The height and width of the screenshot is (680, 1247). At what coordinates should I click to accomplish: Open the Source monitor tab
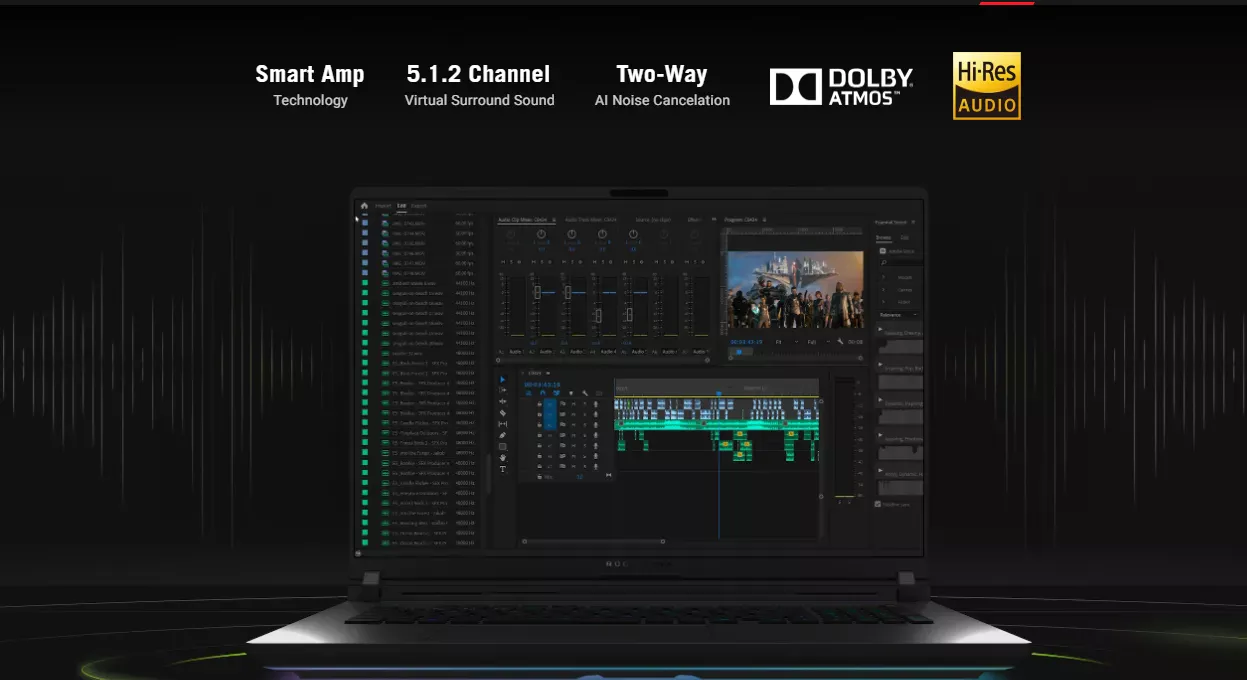pos(653,220)
